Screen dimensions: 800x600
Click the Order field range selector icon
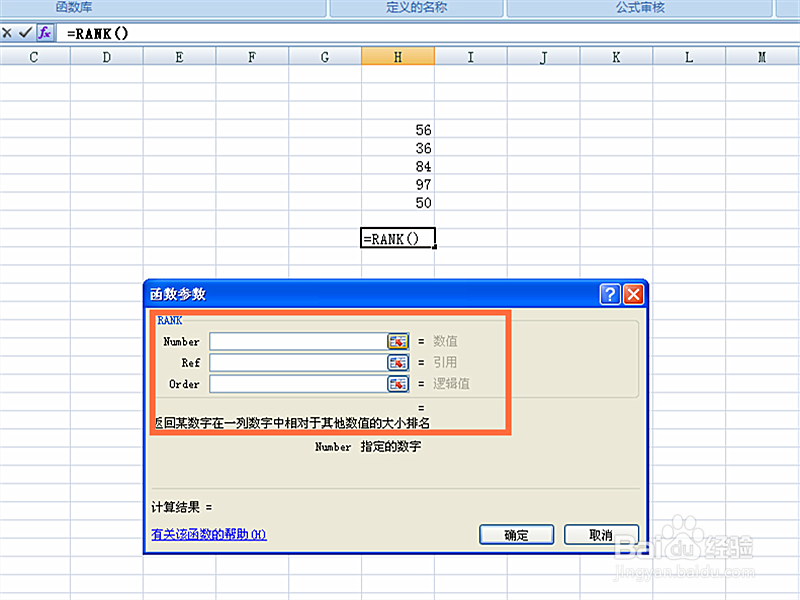click(x=398, y=384)
